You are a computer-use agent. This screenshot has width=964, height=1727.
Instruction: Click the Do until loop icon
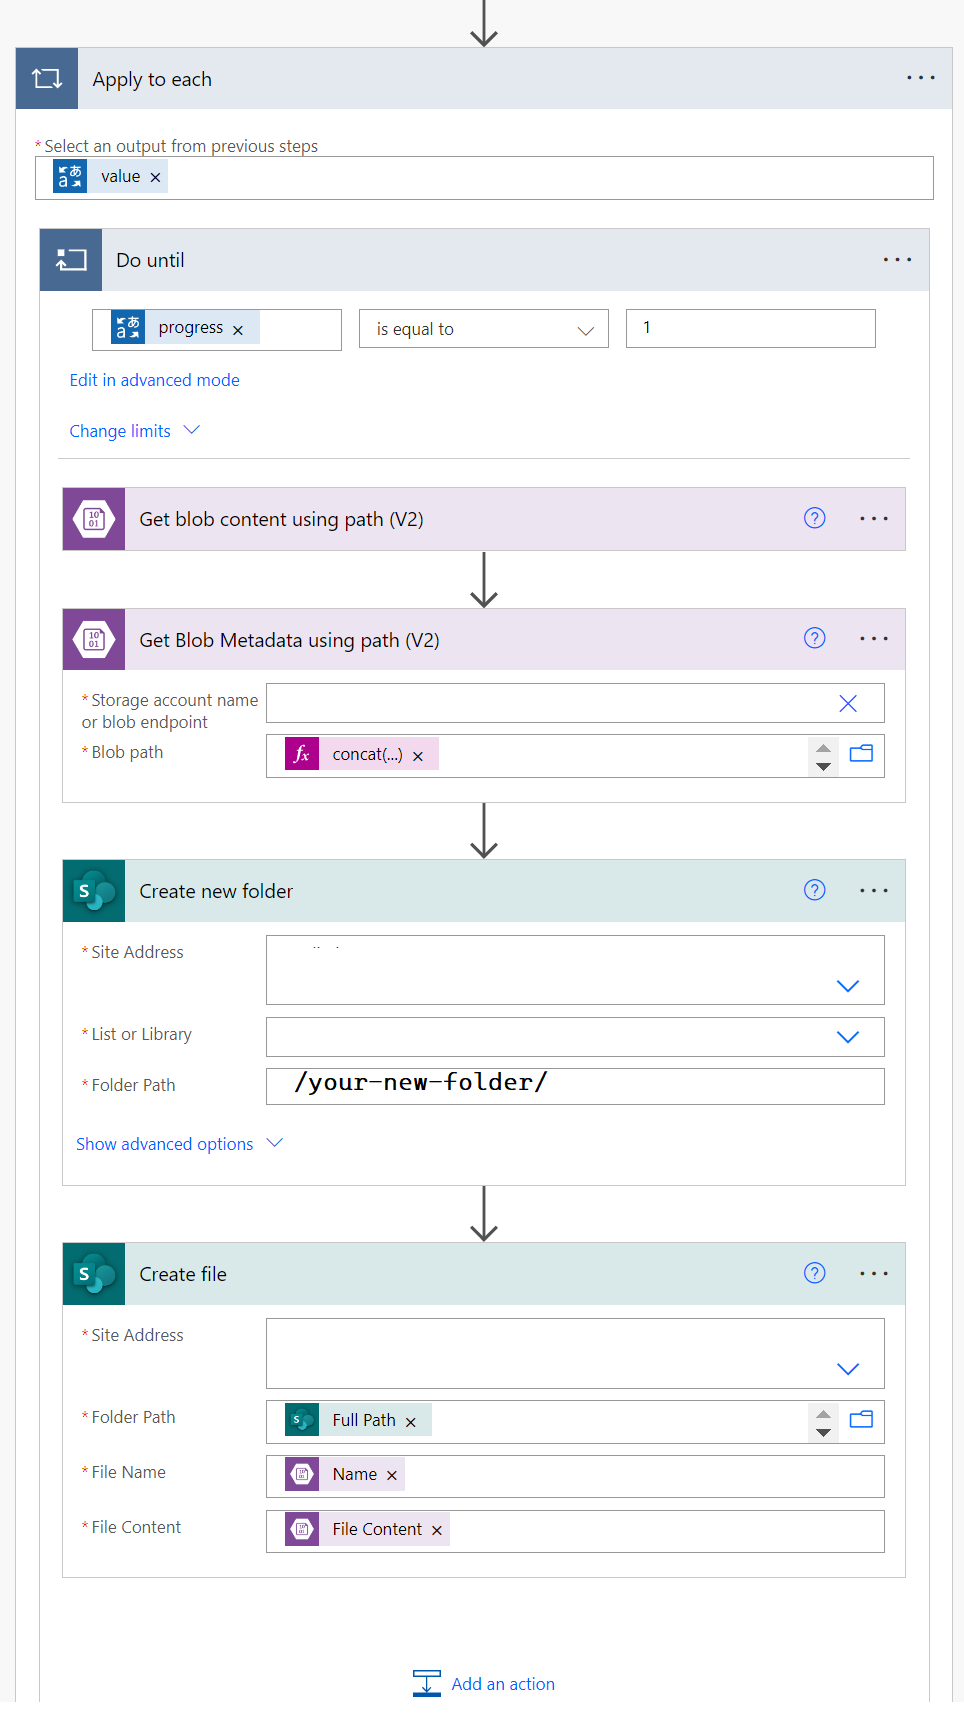[x=71, y=260]
